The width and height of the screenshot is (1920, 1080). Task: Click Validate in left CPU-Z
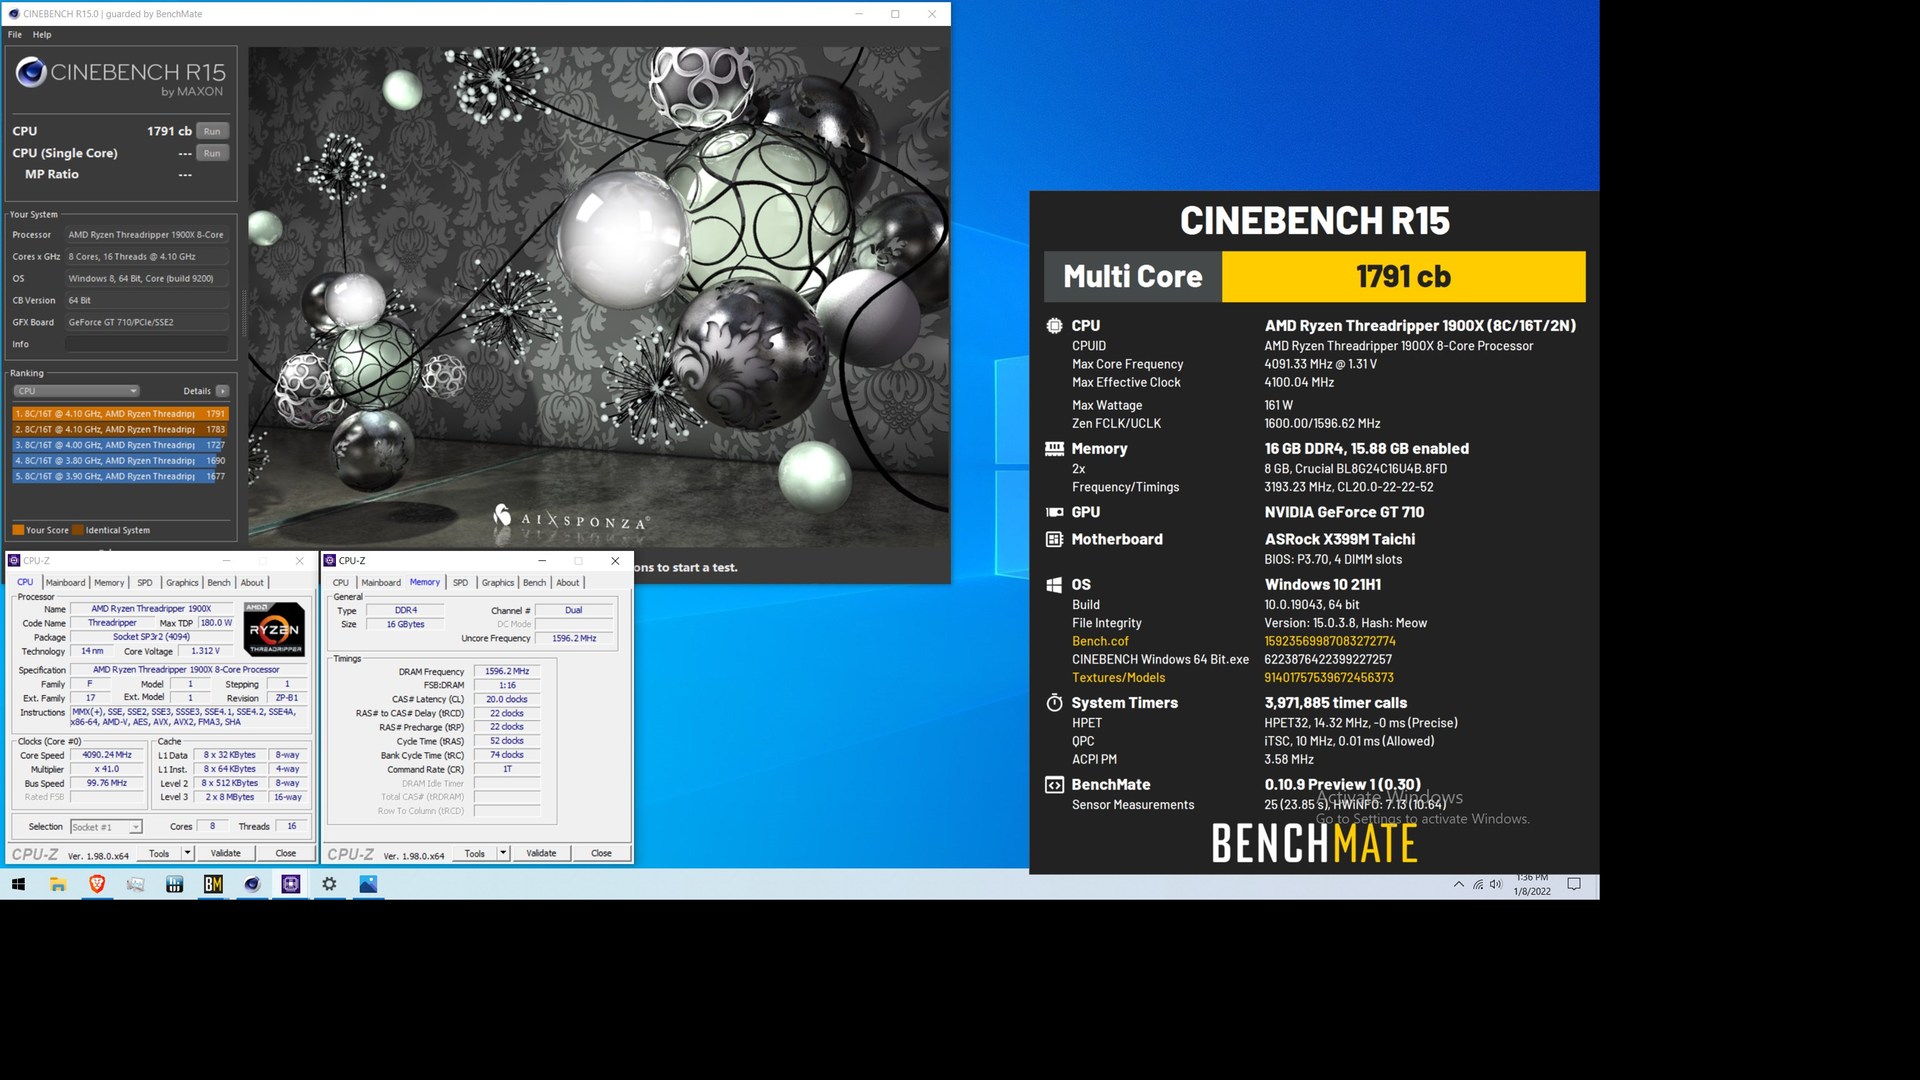226,854
